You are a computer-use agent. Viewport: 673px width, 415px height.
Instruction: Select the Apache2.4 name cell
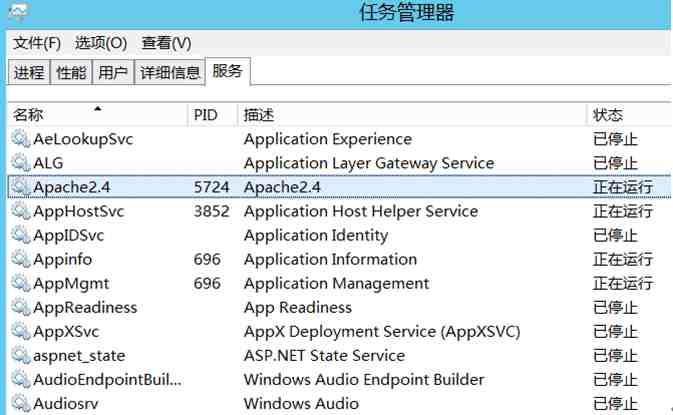72,187
